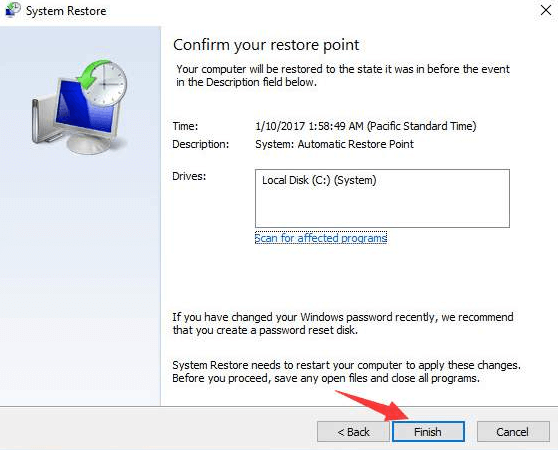This screenshot has height=450, width=558.
Task: Cancel the System Restore wizard
Action: 513,432
